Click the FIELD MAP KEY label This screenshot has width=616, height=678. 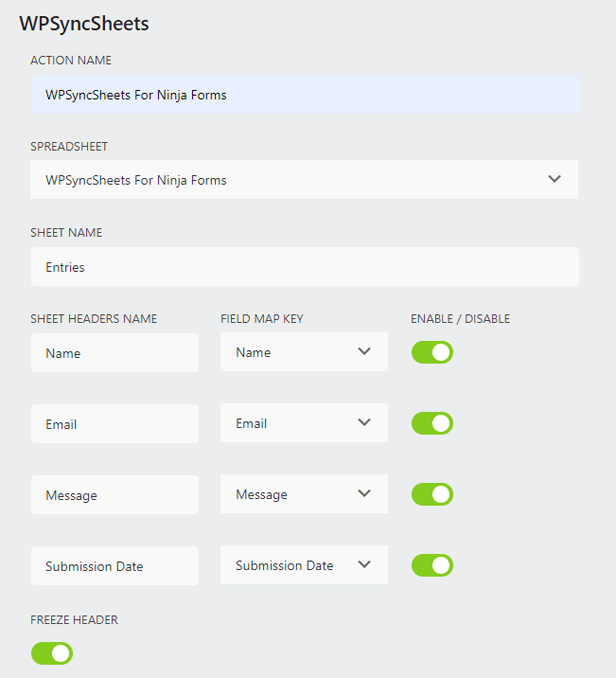pyautogui.click(x=262, y=319)
